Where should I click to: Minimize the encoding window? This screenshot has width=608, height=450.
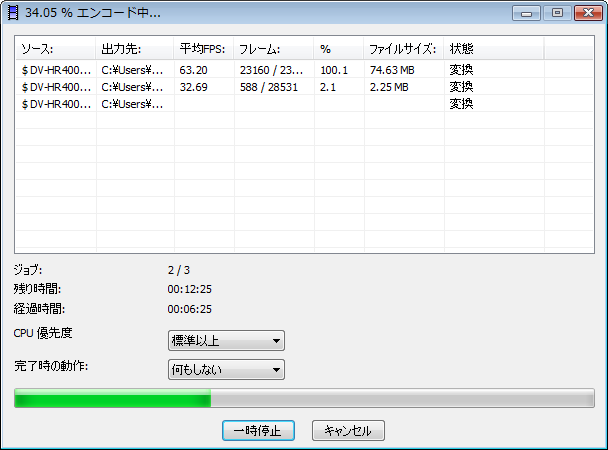click(527, 14)
